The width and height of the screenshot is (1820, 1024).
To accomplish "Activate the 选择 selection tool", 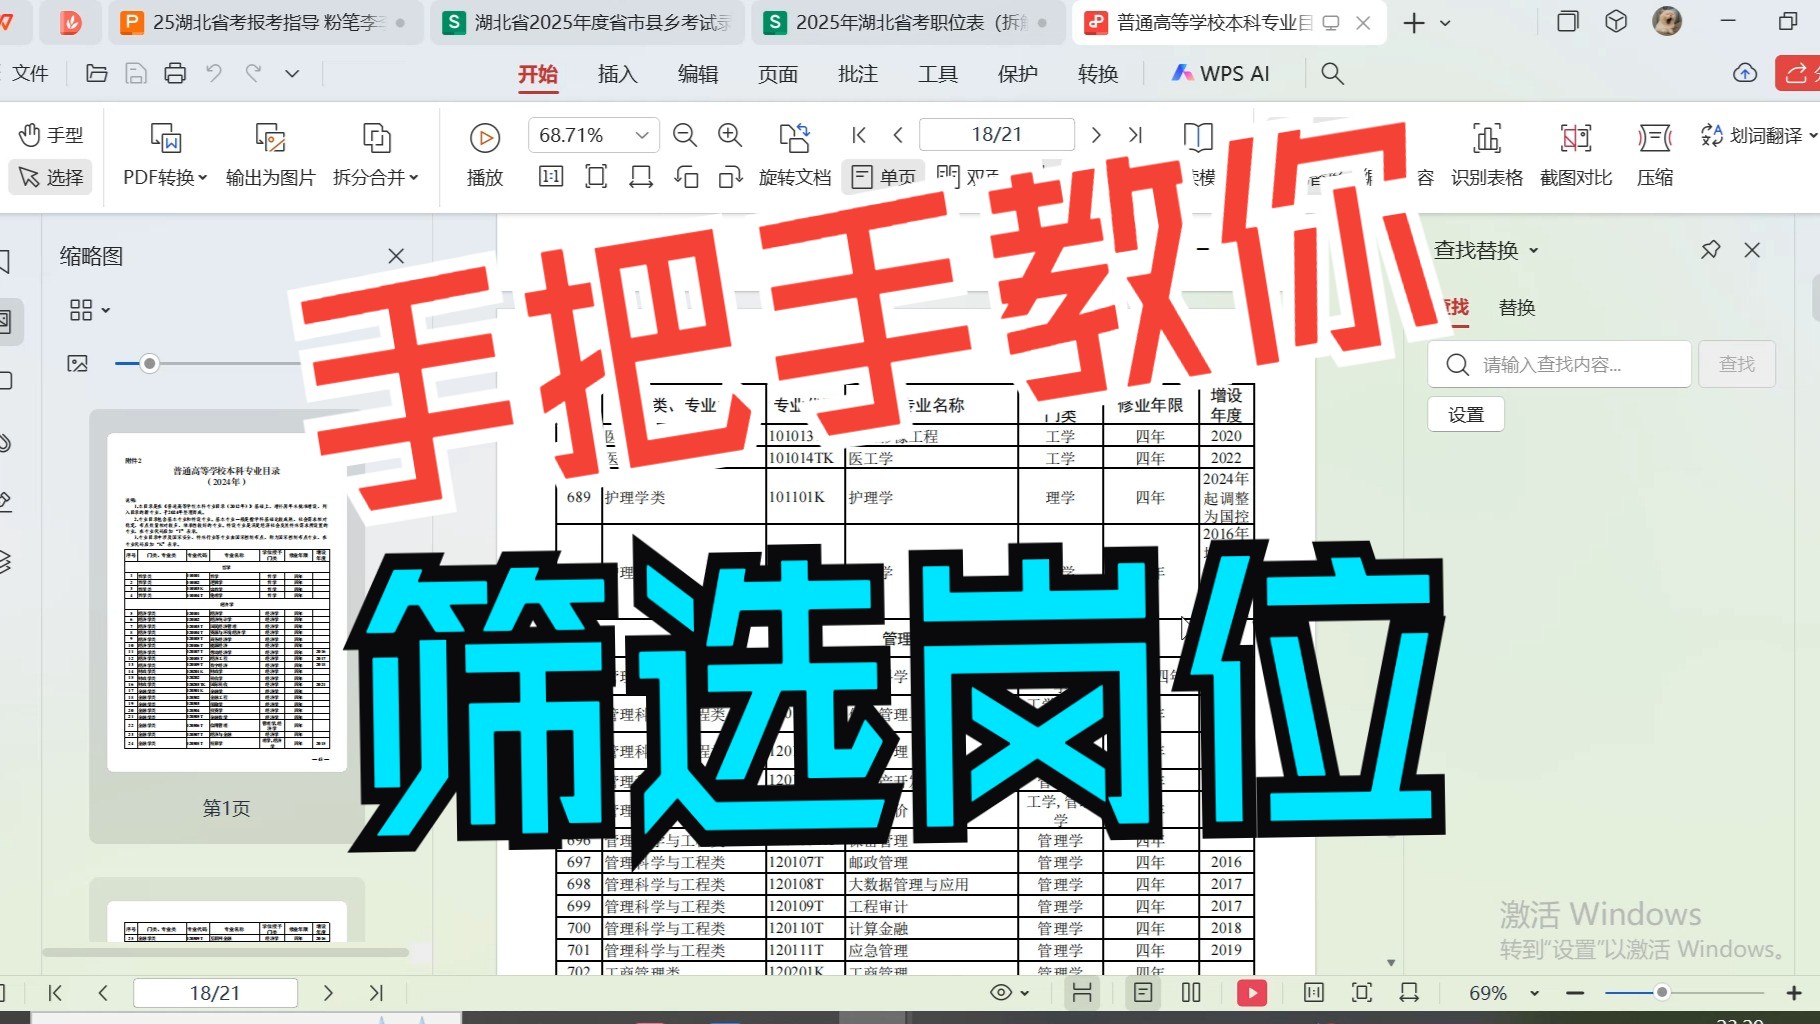I will [x=51, y=177].
